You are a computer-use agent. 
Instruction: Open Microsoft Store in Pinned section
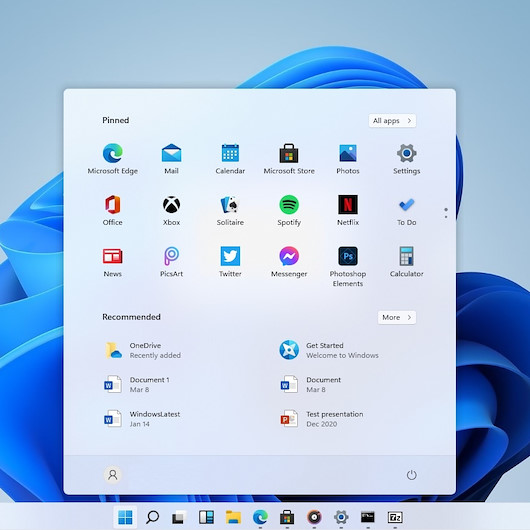click(289, 159)
